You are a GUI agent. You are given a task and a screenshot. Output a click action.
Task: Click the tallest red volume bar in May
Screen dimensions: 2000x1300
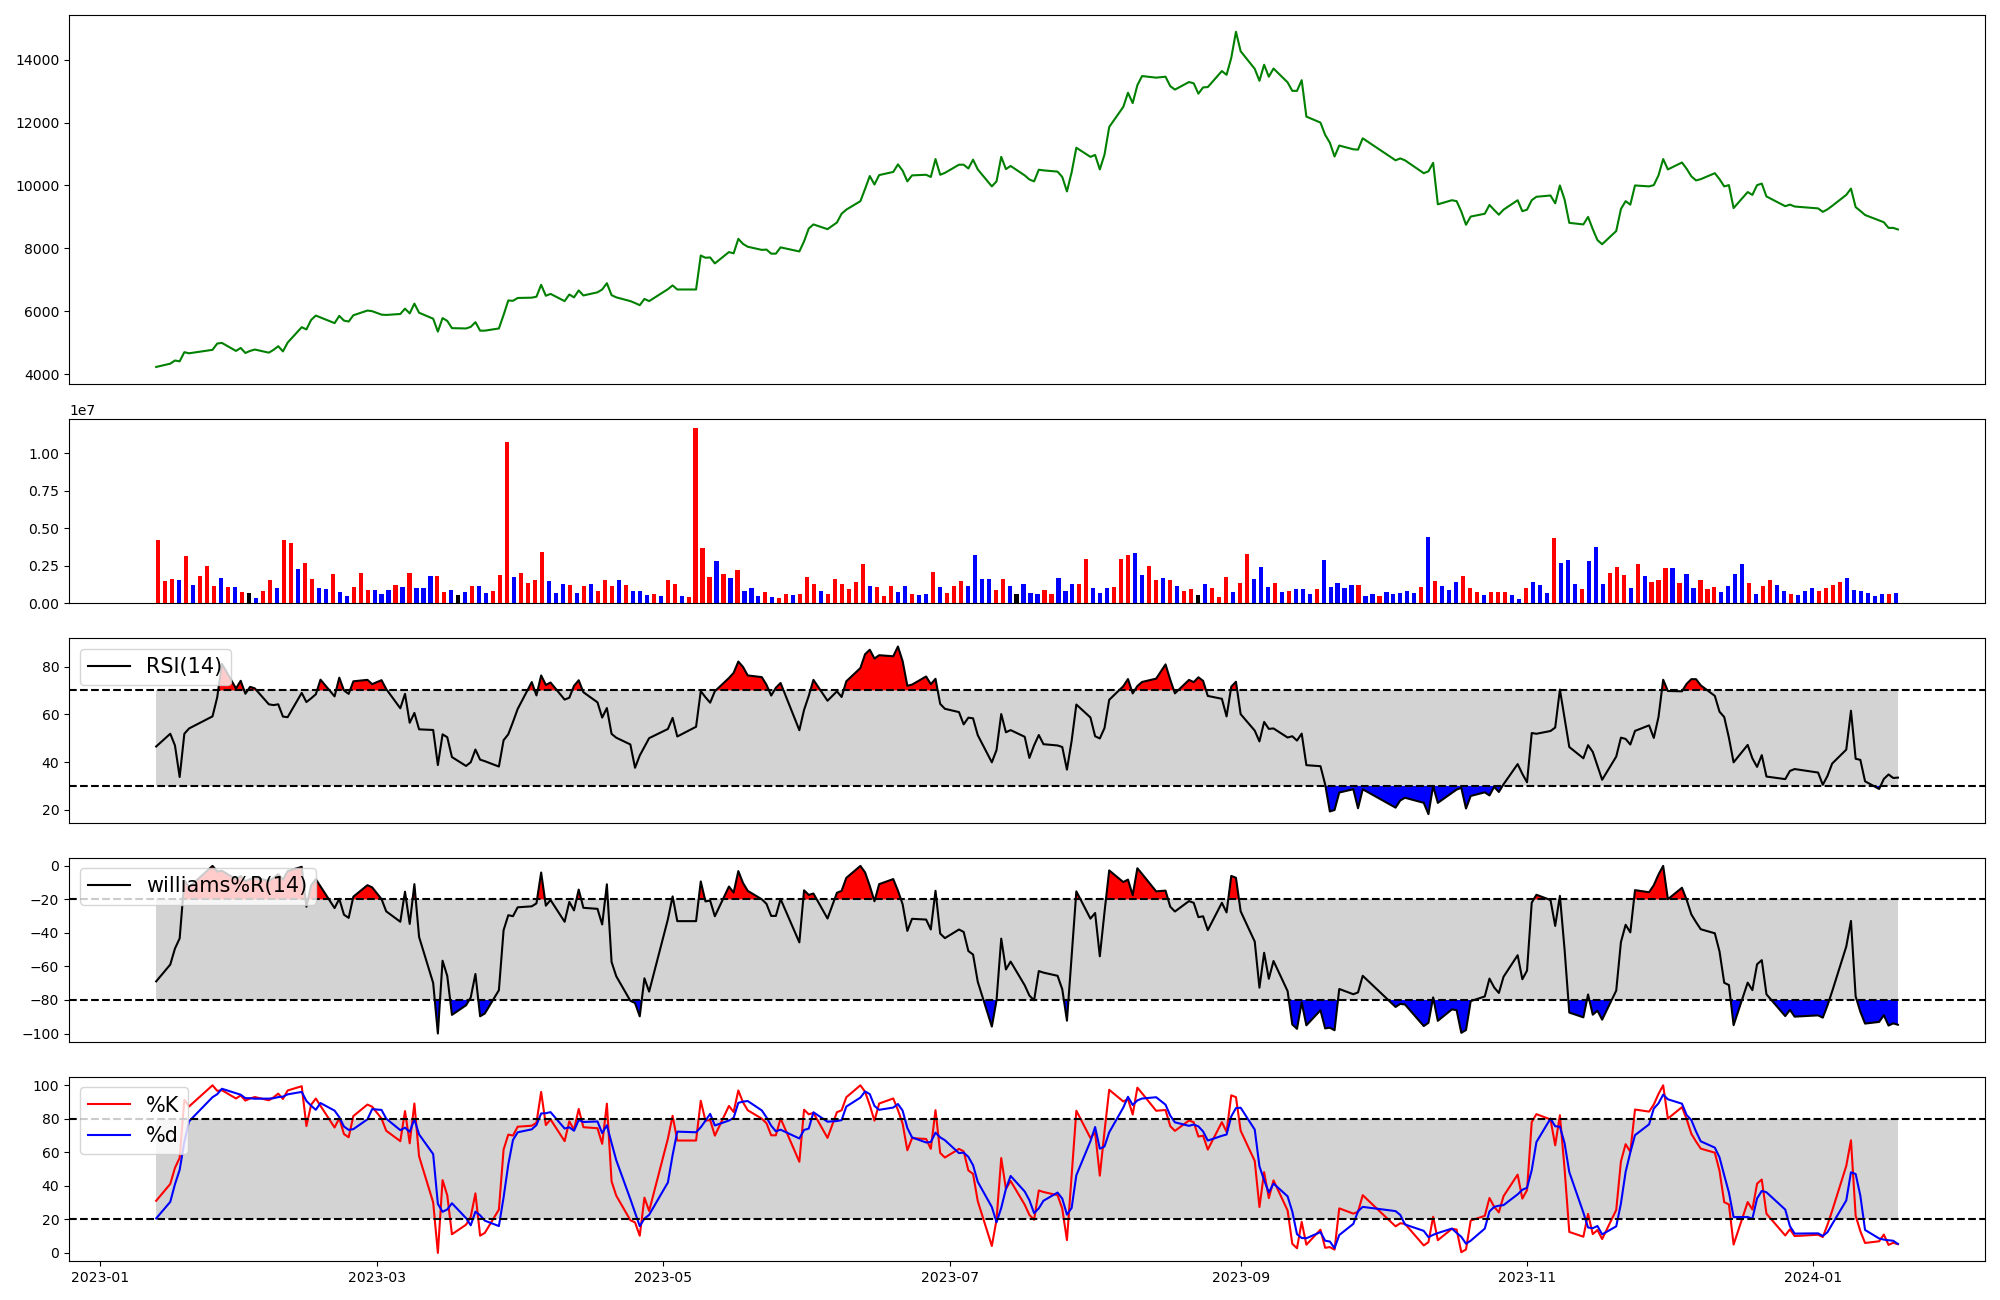tap(695, 515)
